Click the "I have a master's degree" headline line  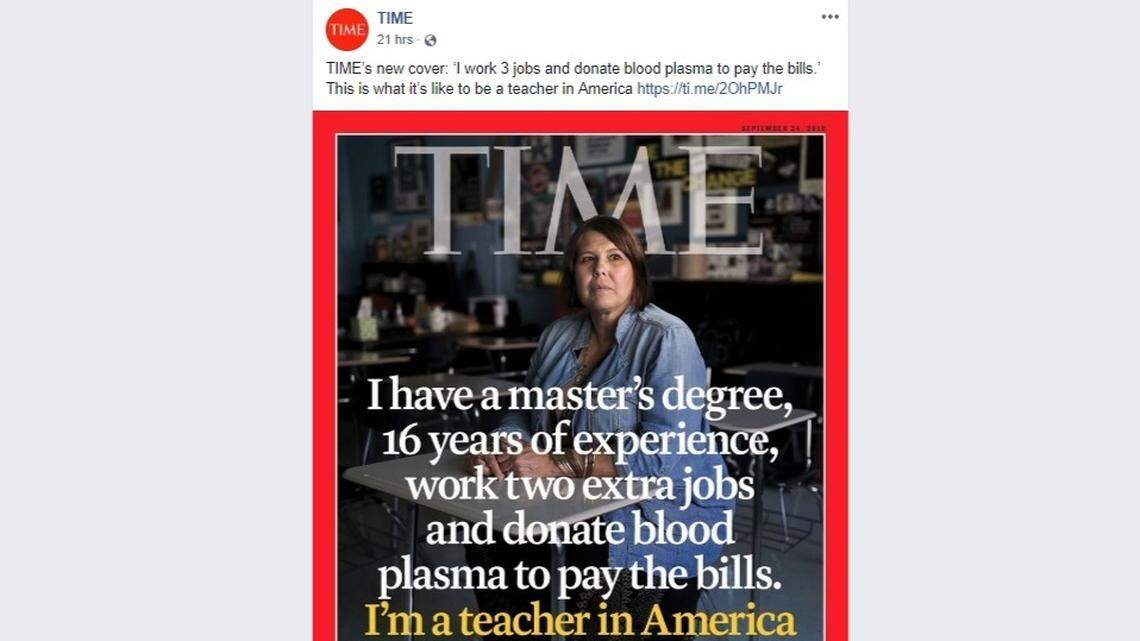[579, 396]
